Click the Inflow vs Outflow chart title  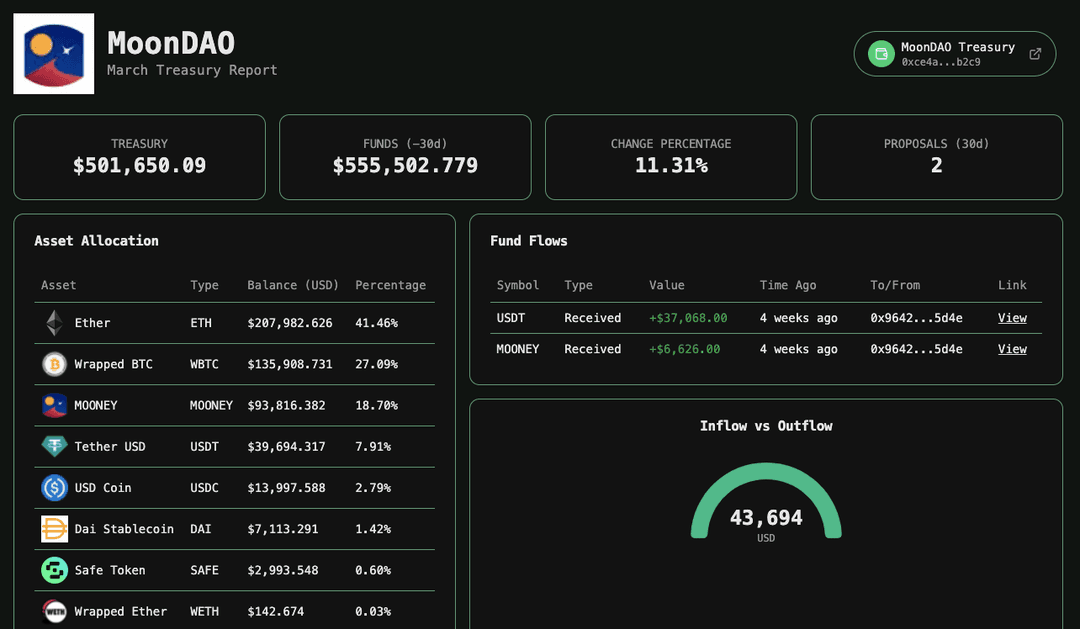pos(766,426)
